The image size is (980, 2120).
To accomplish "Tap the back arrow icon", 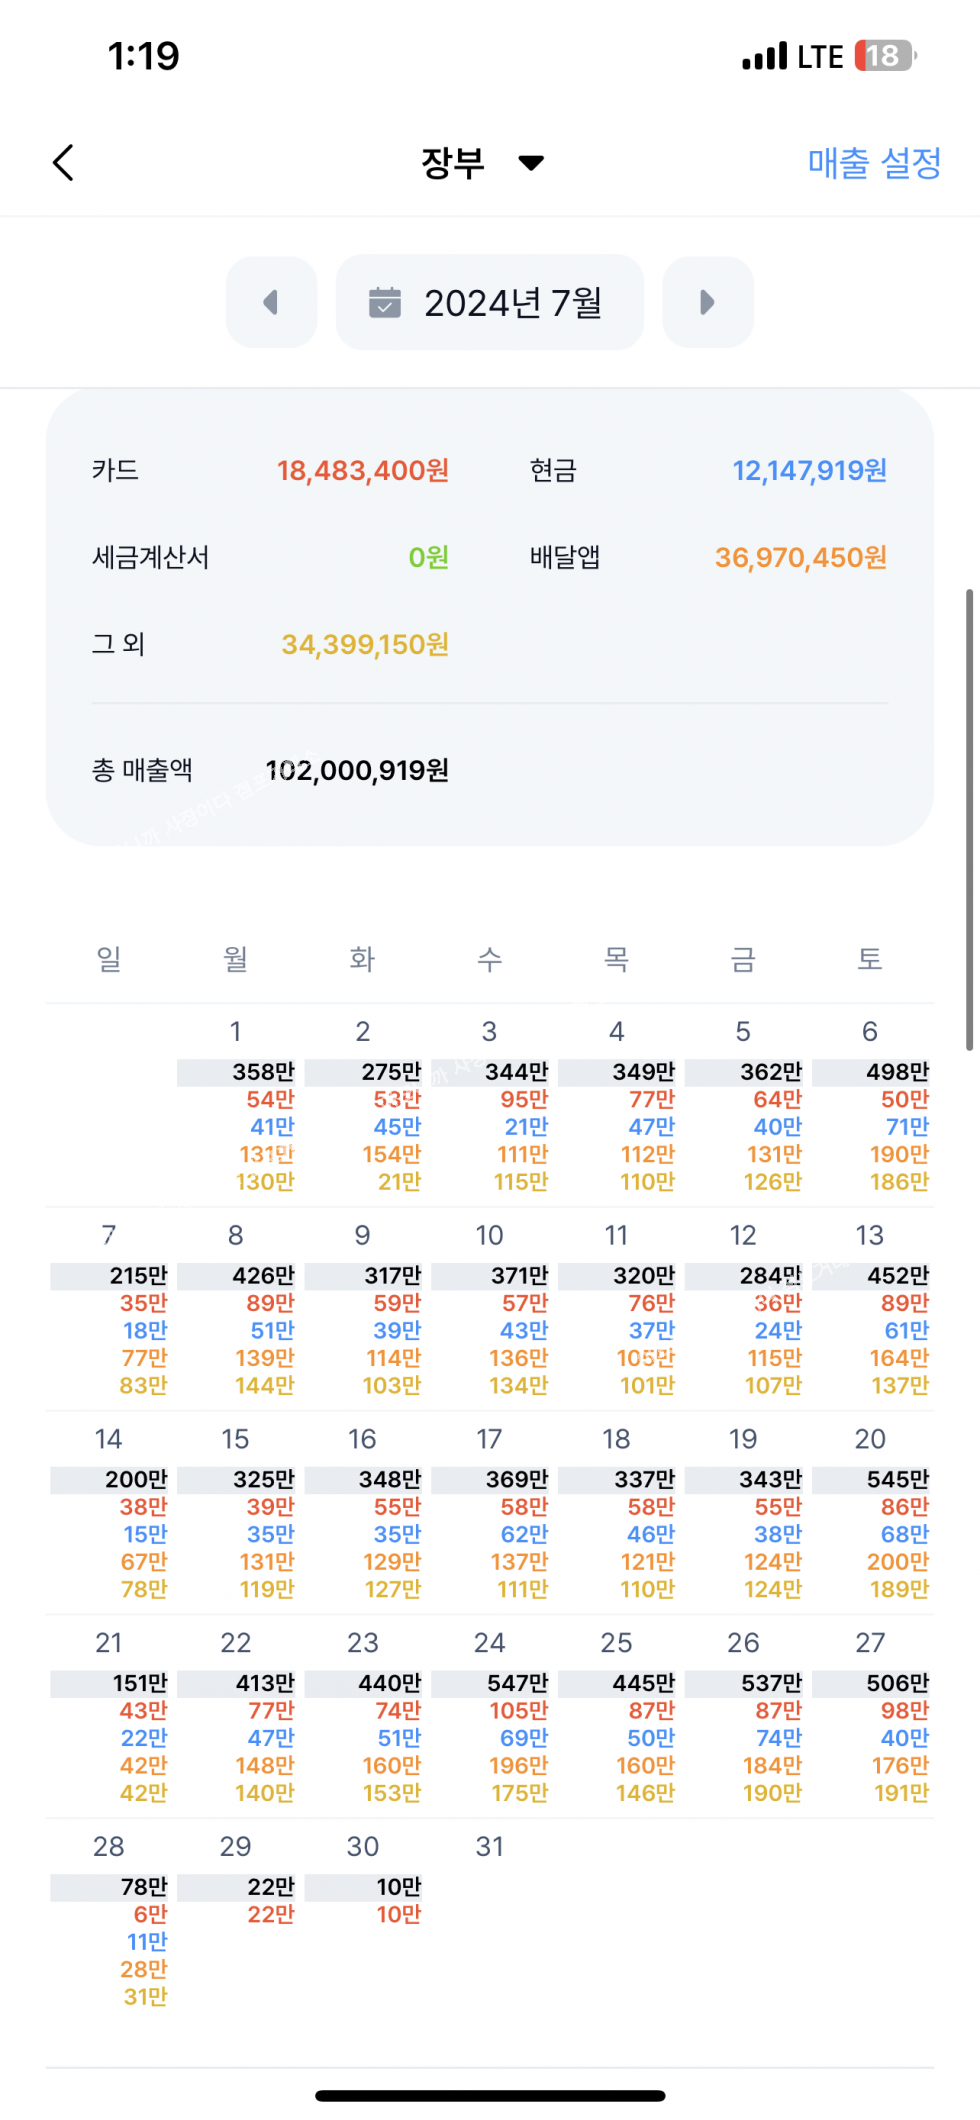I will click(x=63, y=163).
